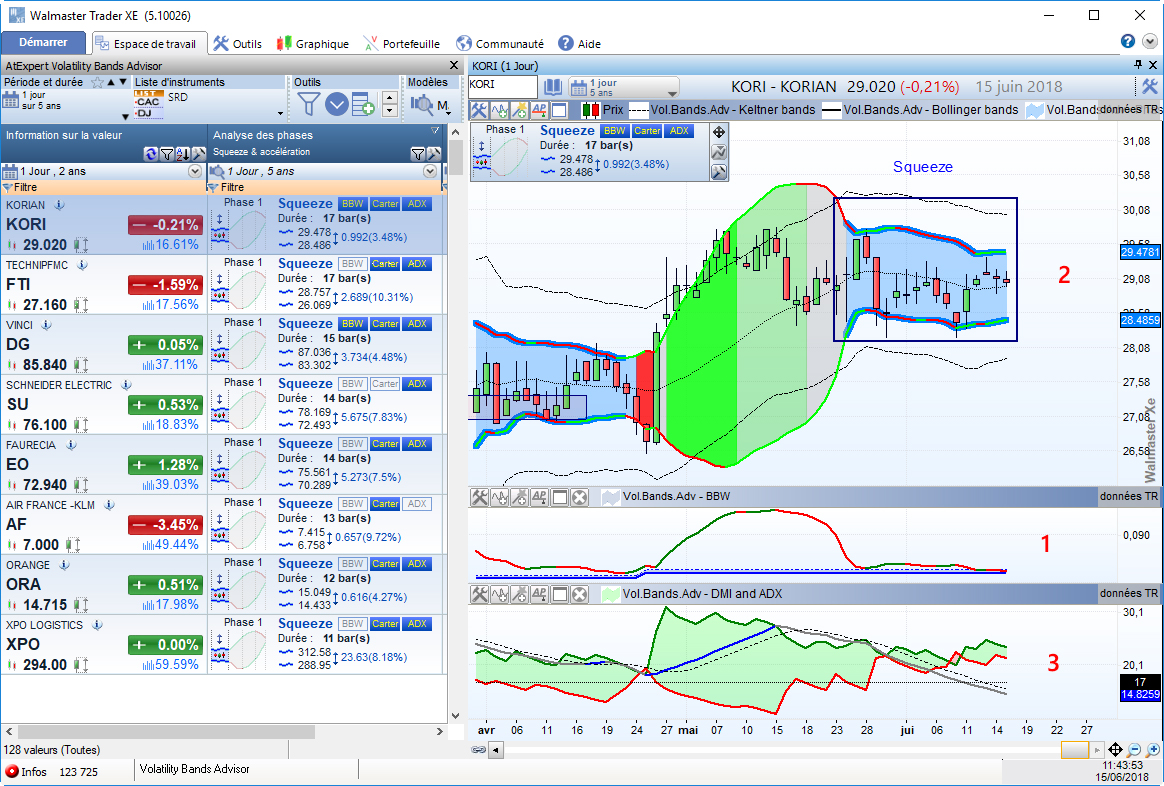Expand the Période et durée bottom arrow
1164x786 pixels.
(125, 117)
